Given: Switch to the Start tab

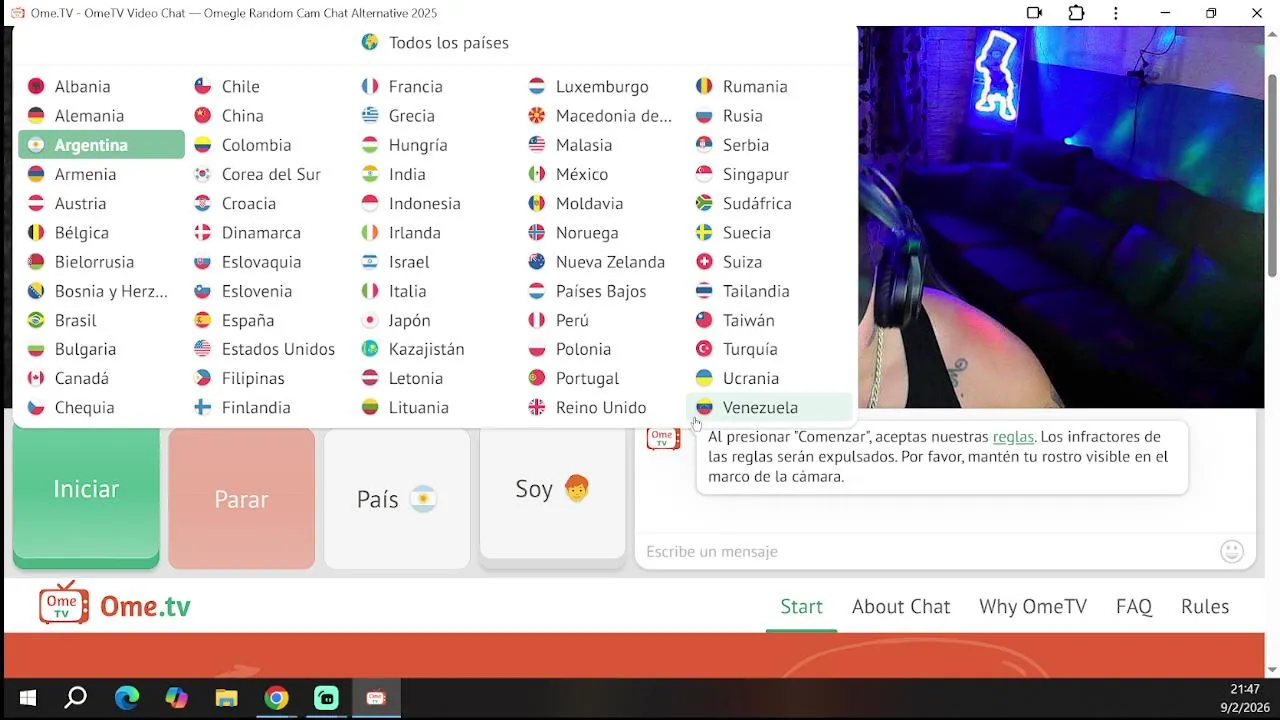Looking at the screenshot, I should [x=801, y=606].
